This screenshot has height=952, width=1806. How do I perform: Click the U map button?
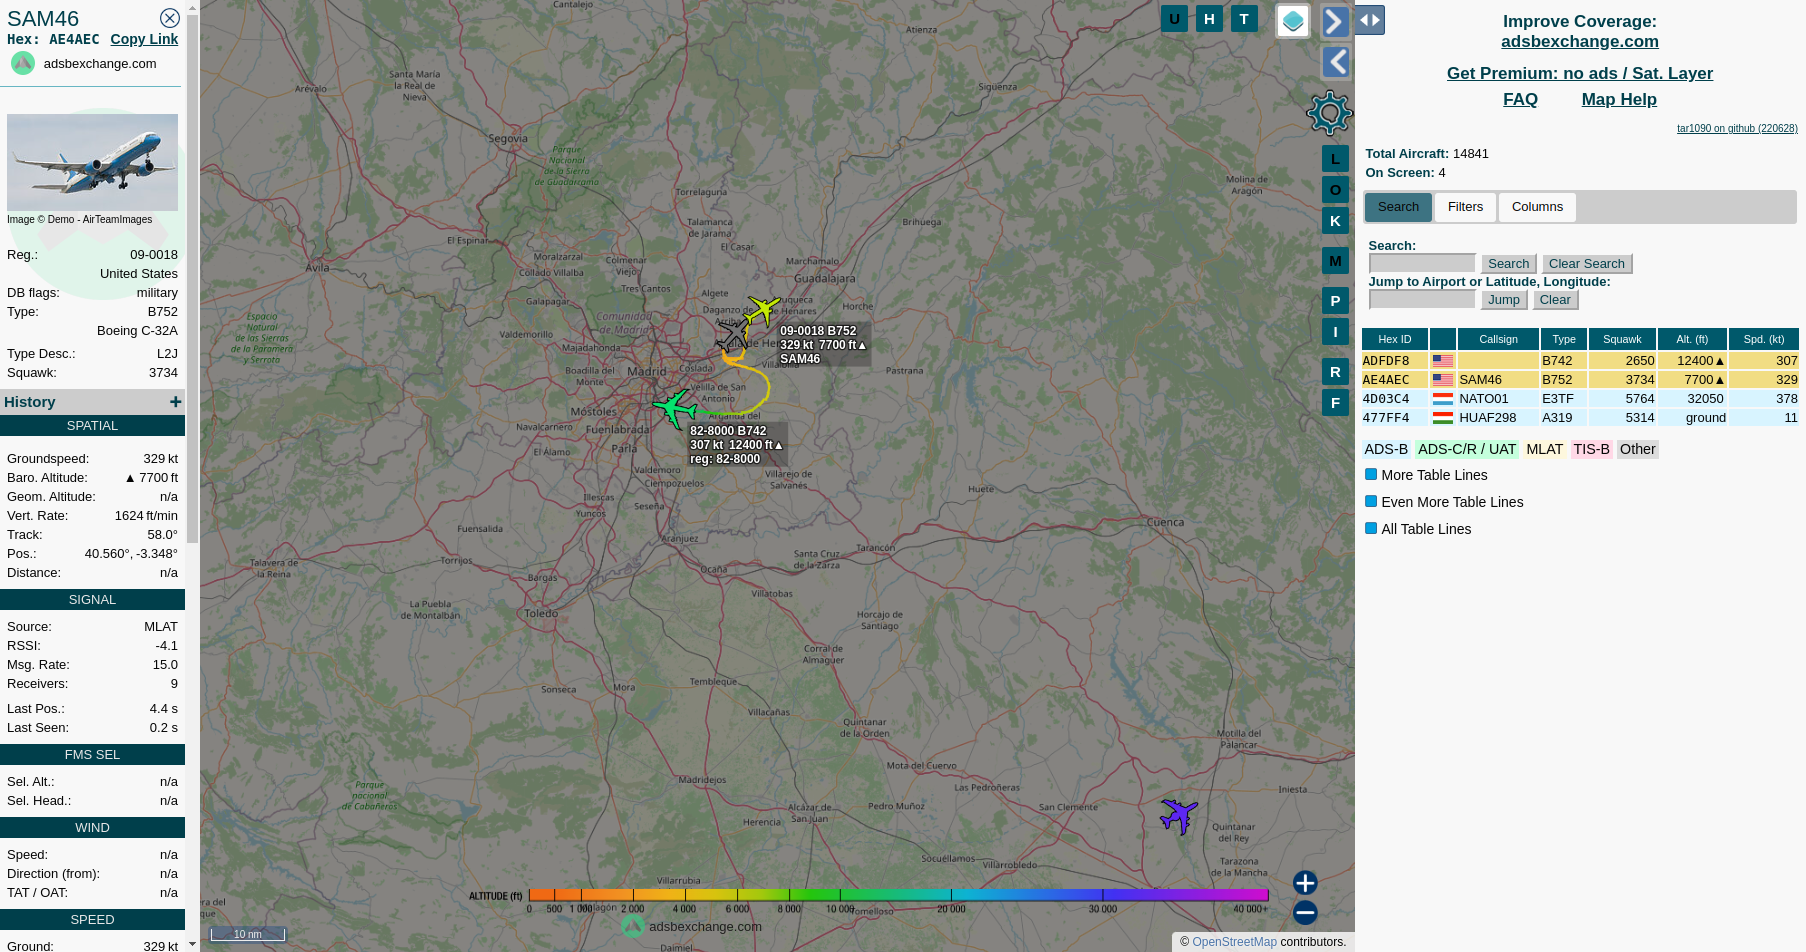tap(1174, 19)
